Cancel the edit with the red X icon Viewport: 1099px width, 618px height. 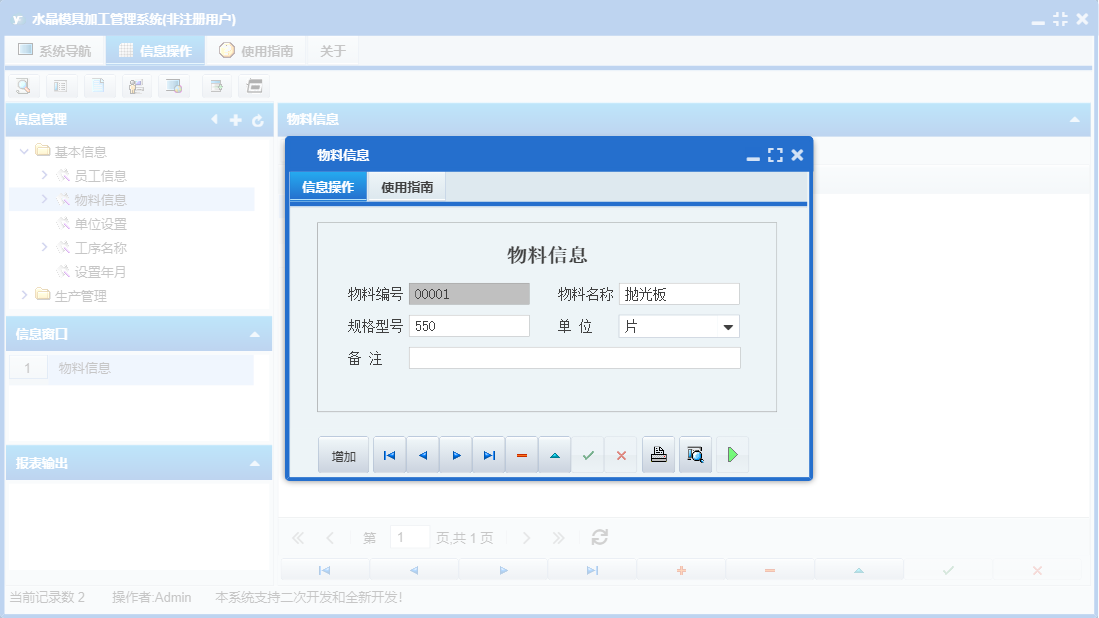pos(621,454)
